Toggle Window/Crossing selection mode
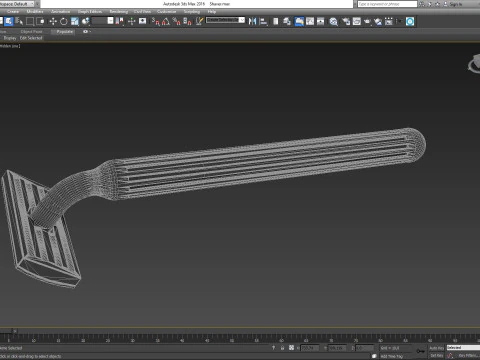Image resolution: width=480 pixels, height=360 pixels. coord(40,21)
